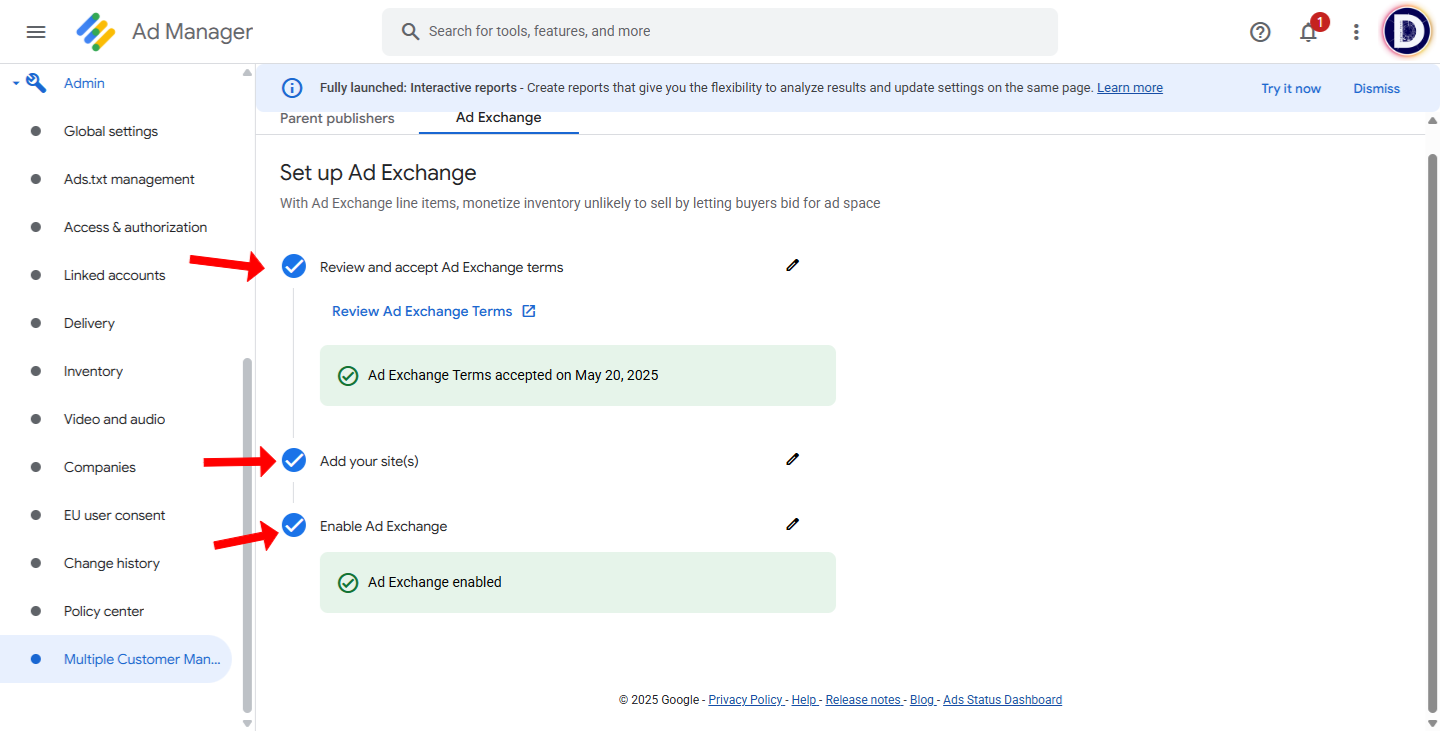The height and width of the screenshot is (731, 1440).
Task: Open the Policy center
Action: coord(104,611)
